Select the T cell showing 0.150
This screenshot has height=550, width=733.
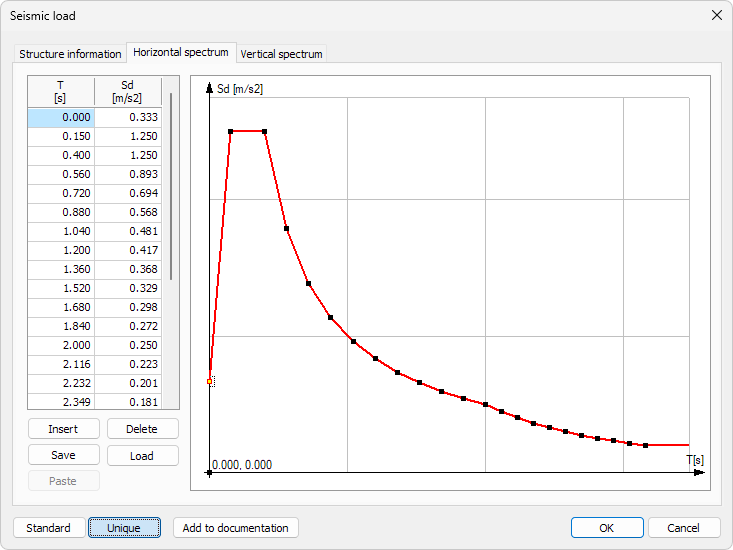coord(61,136)
